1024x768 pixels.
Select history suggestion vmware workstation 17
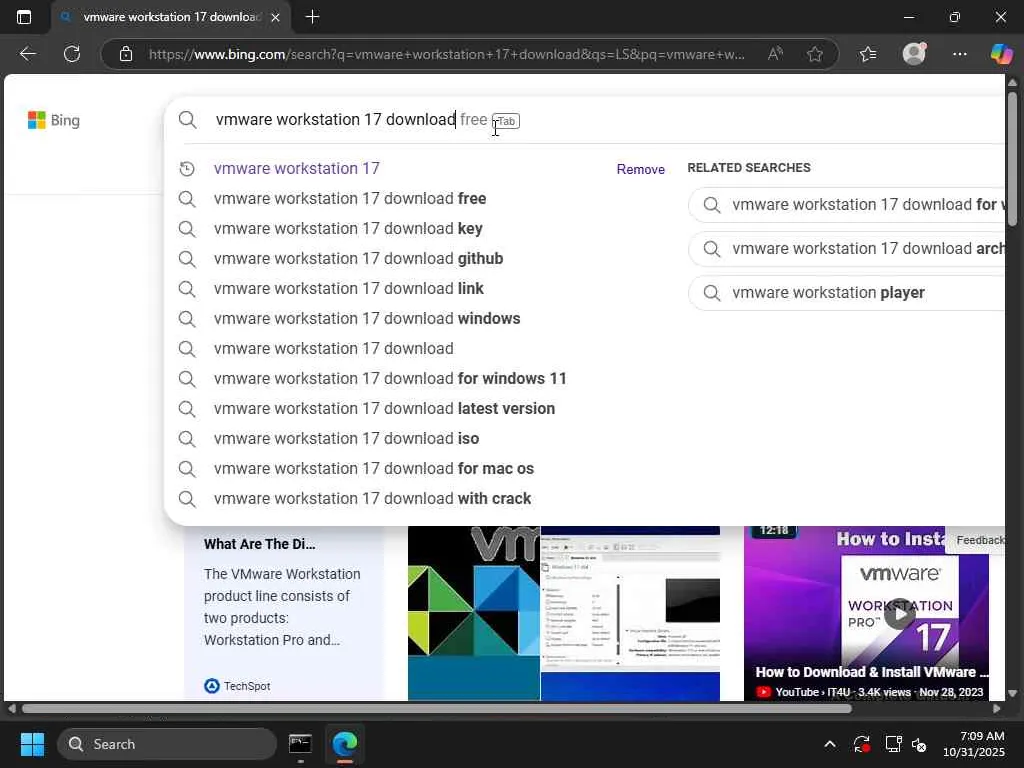(296, 168)
